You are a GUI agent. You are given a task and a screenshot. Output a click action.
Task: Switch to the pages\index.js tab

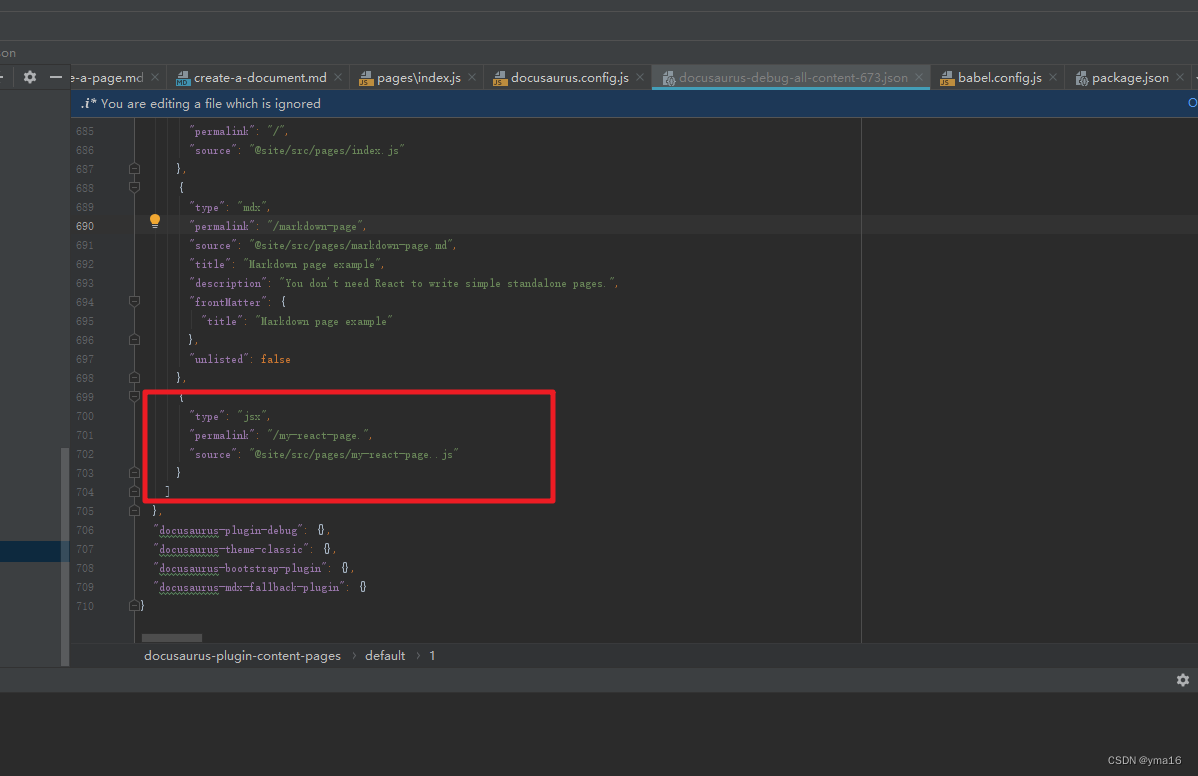418,77
